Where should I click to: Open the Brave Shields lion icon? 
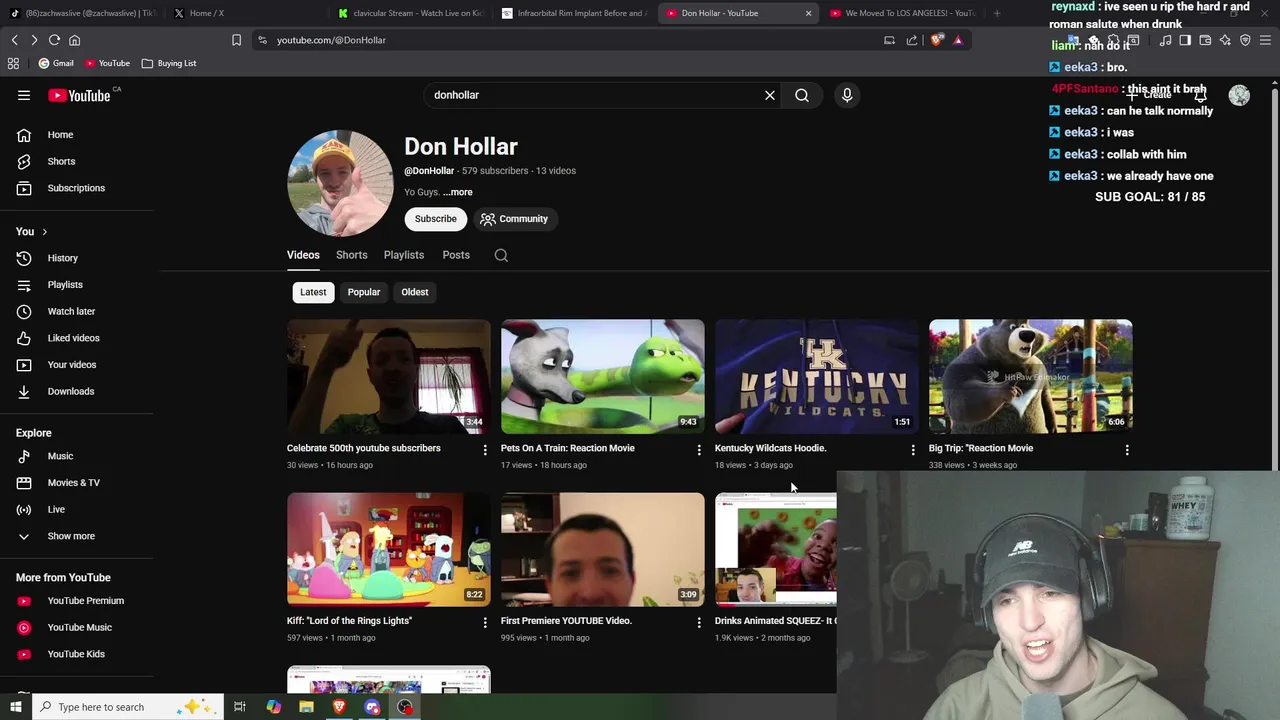click(937, 40)
